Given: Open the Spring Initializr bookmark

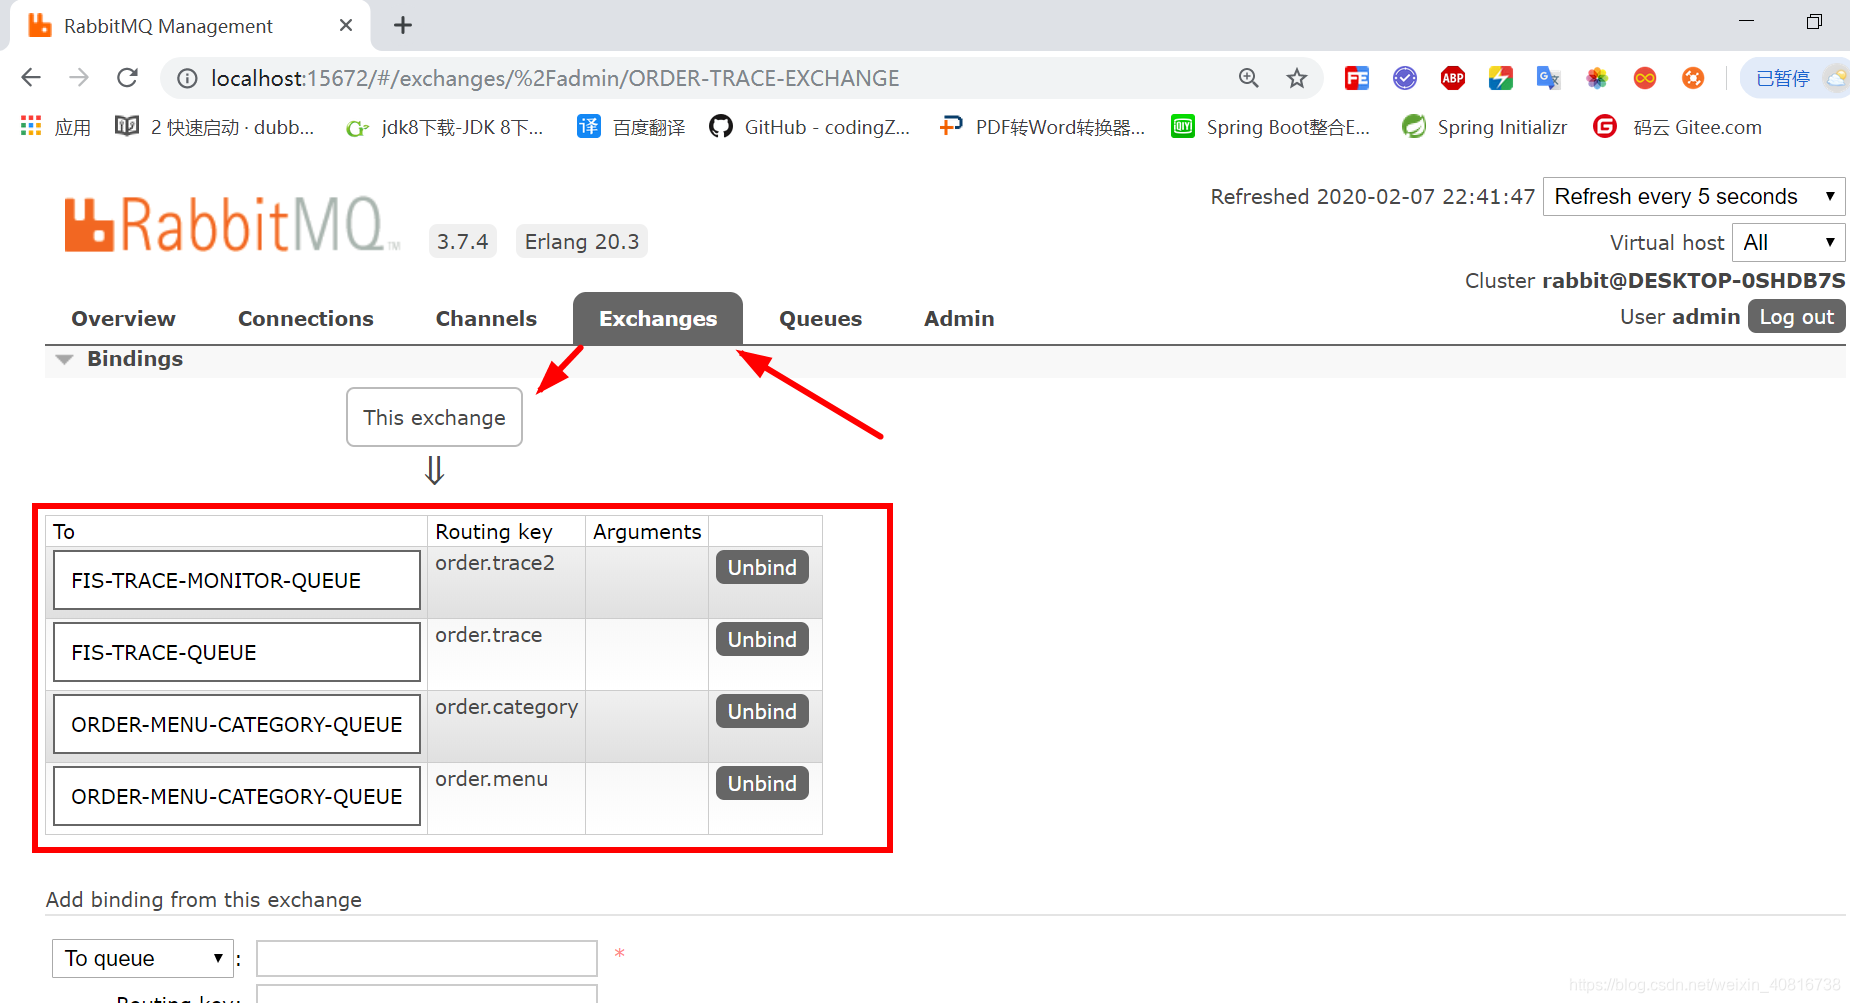Looking at the screenshot, I should point(1484,127).
